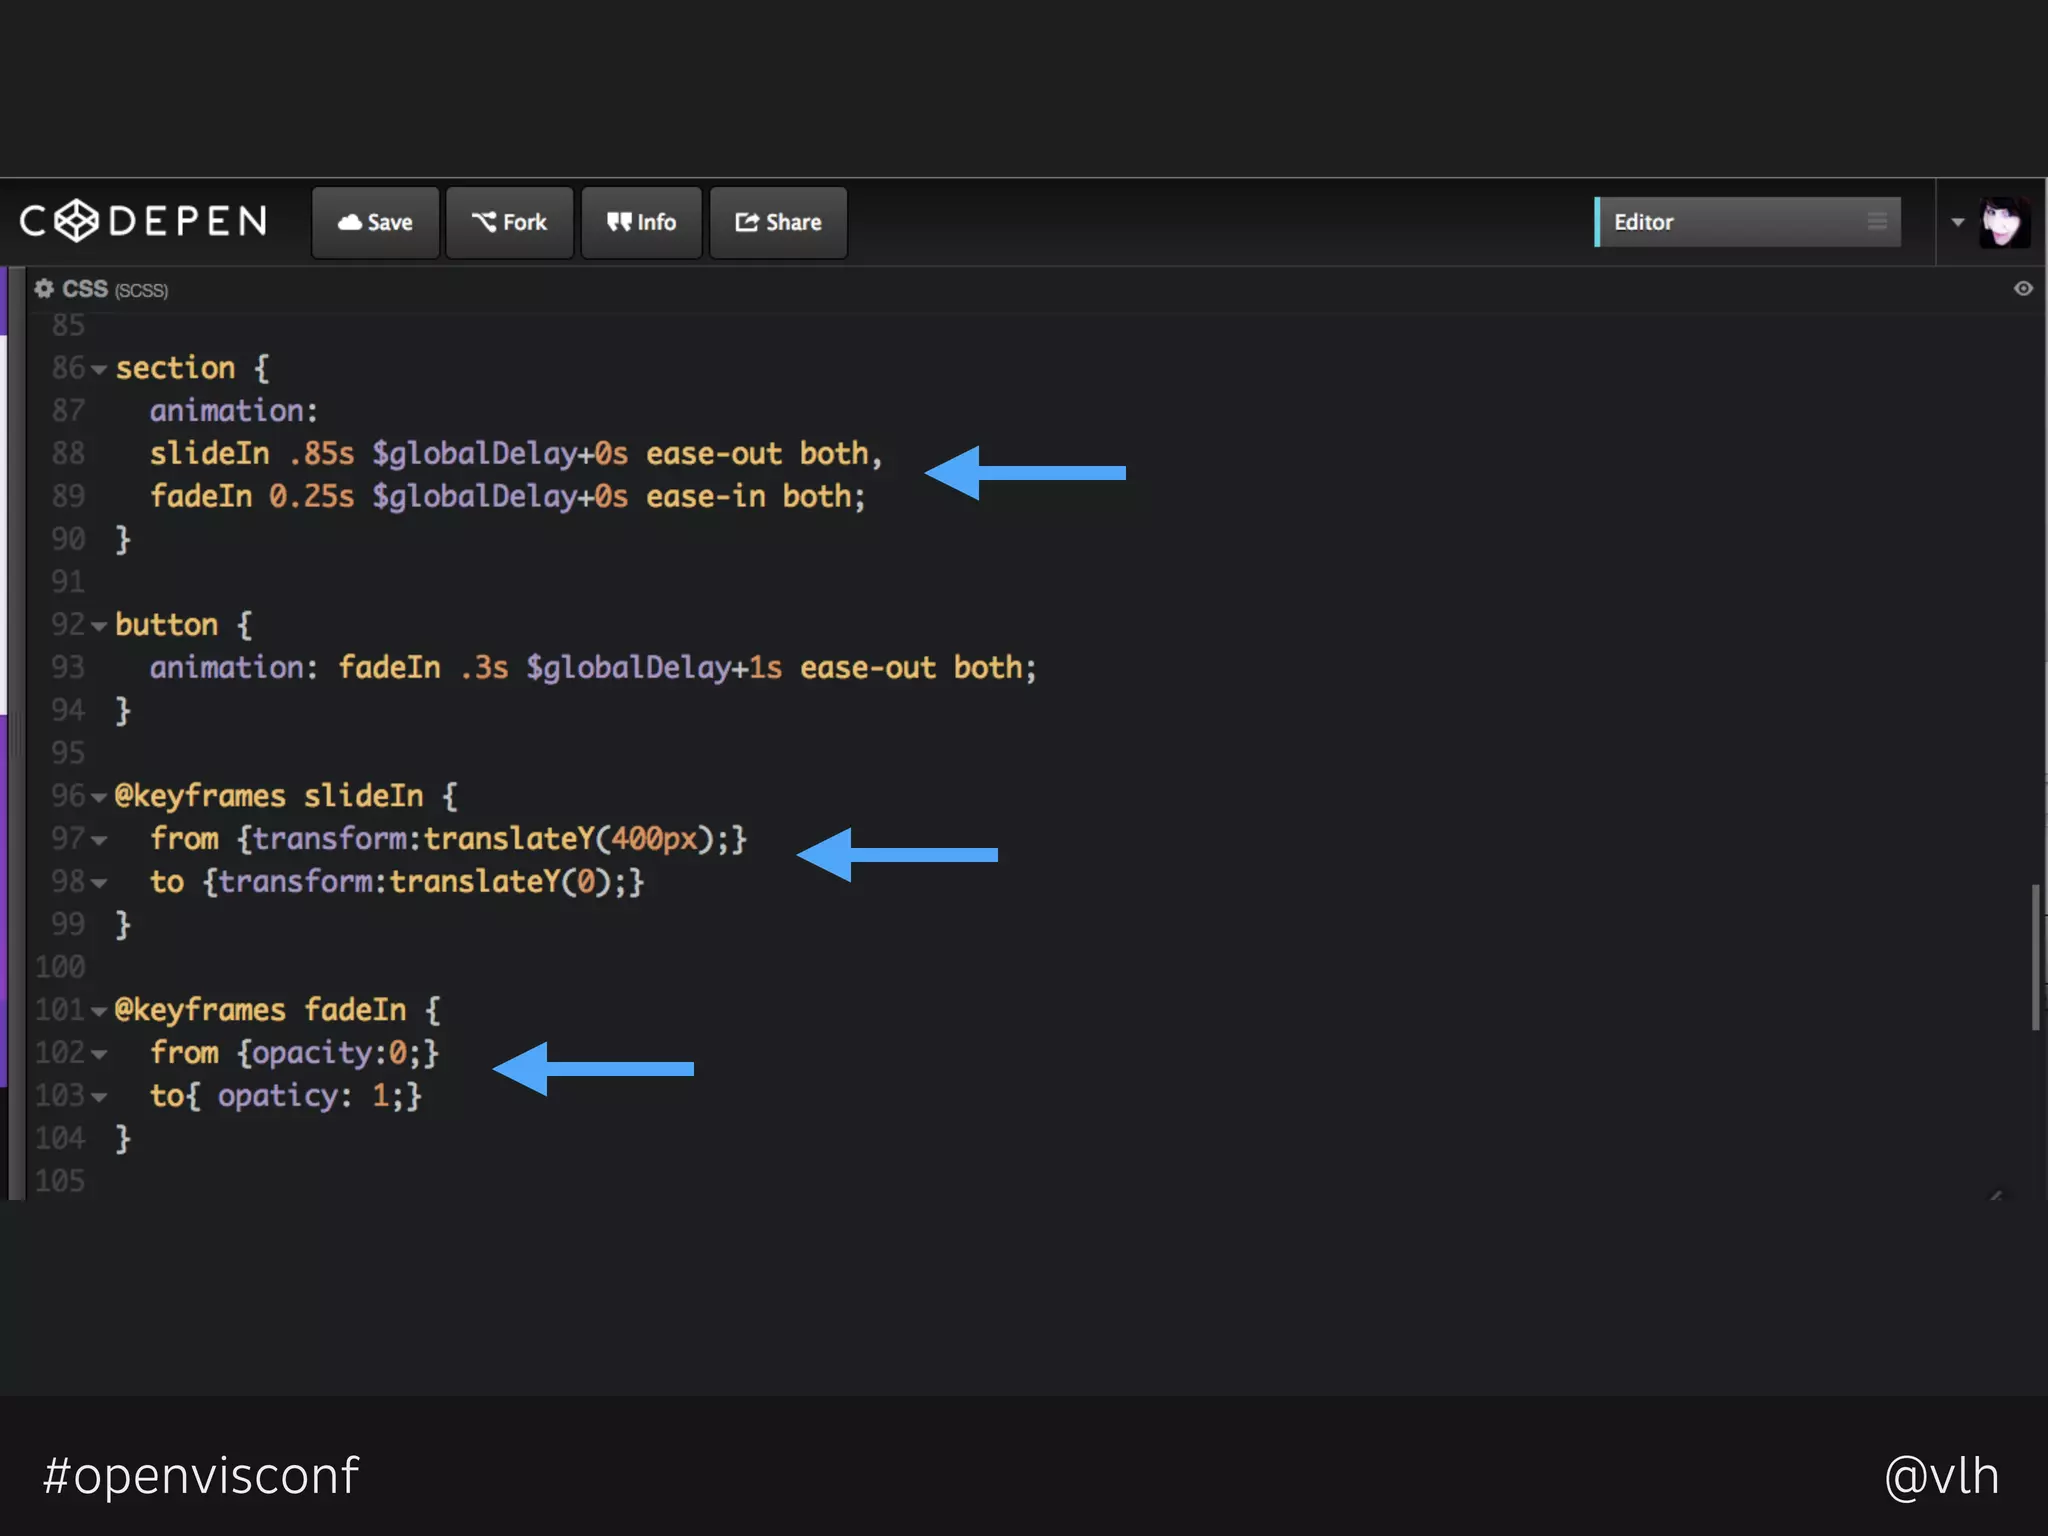Click the Share button
Viewport: 2048px width, 1536px height.
click(778, 222)
